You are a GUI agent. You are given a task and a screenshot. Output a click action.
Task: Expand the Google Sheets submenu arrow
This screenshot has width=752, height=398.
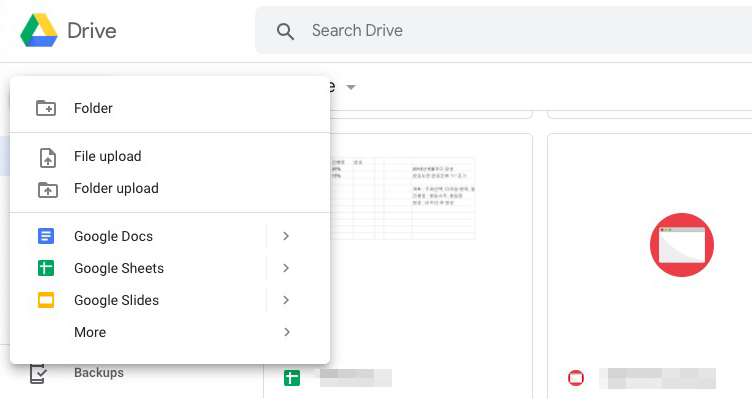[286, 268]
